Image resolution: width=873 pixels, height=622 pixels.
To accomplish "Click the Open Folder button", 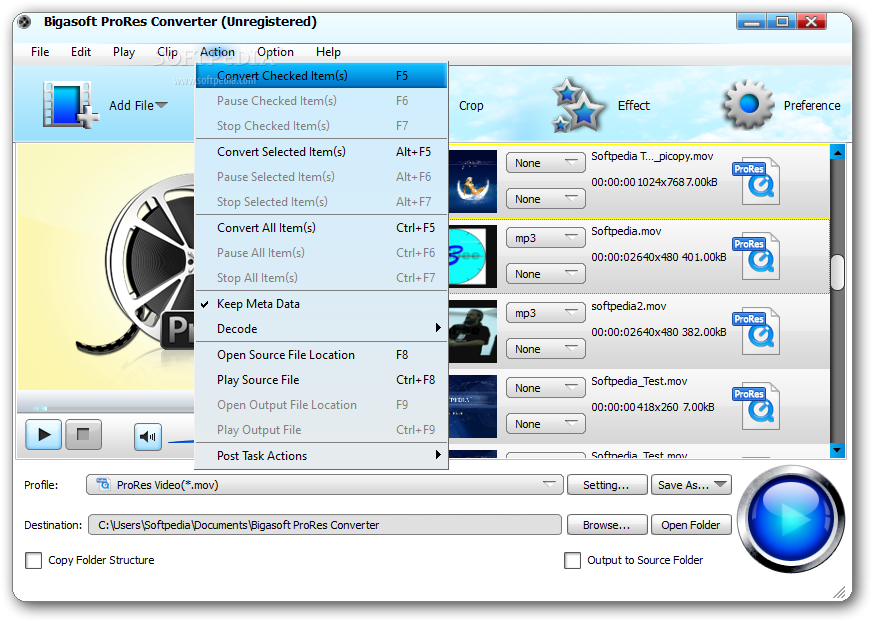I will 691,525.
